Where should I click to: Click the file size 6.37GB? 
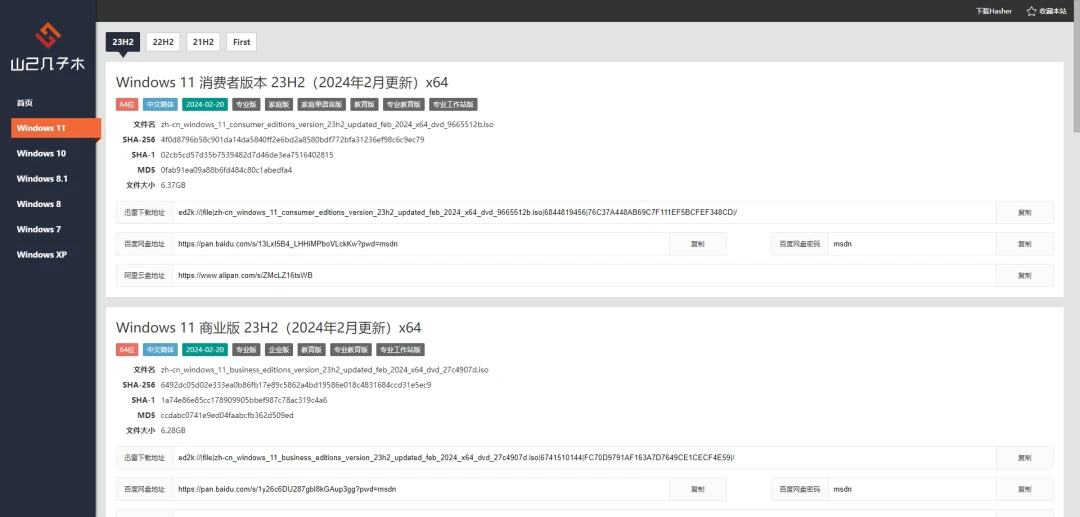point(173,185)
